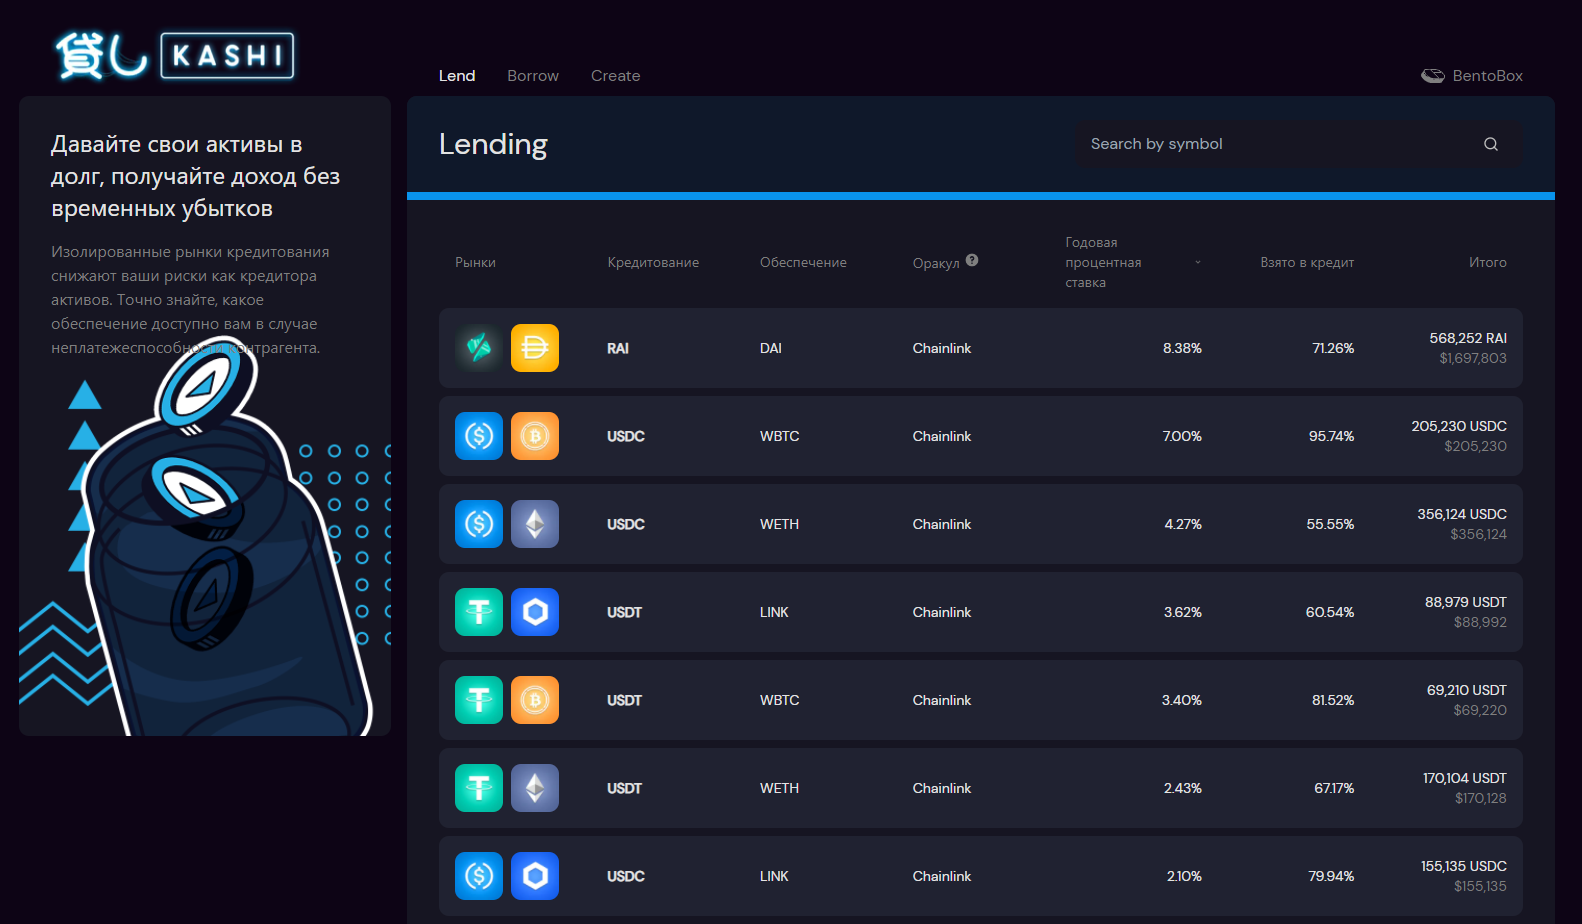
Task: Click the WBTC icon in USDC/WBTC row
Action: coord(535,436)
